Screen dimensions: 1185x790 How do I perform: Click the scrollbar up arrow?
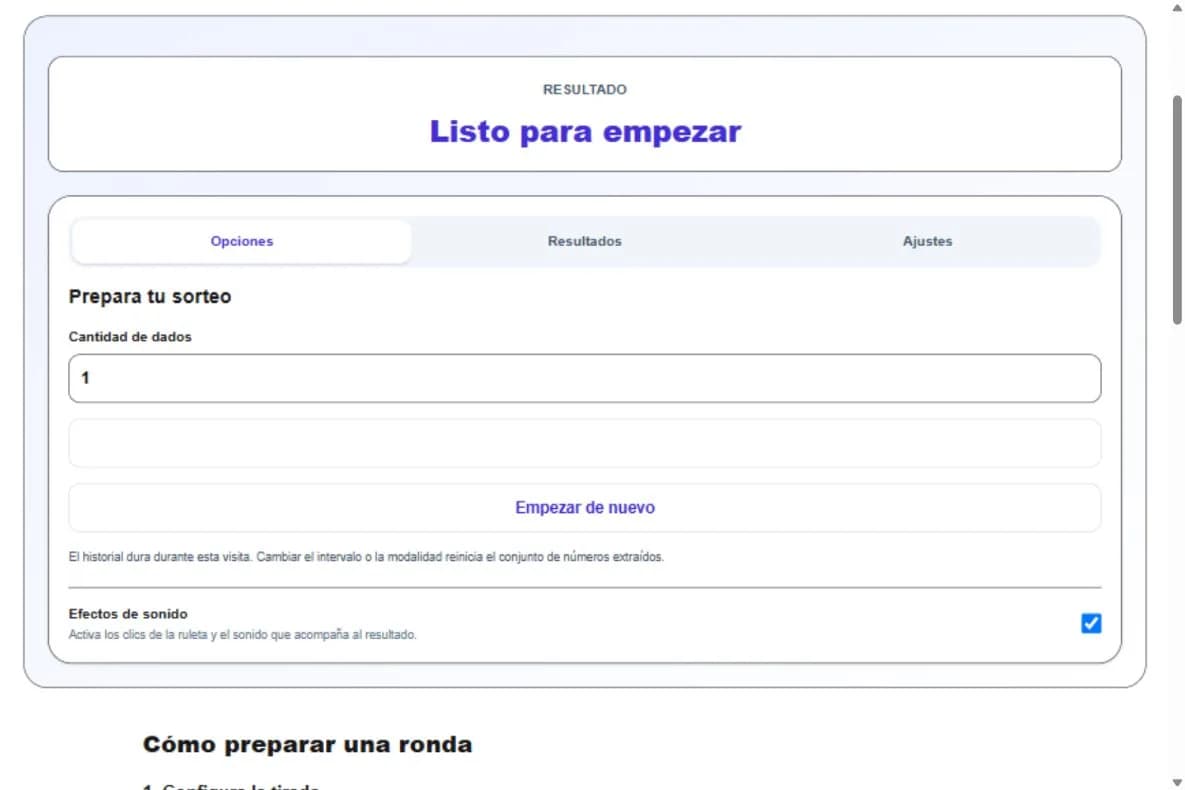1177,8
